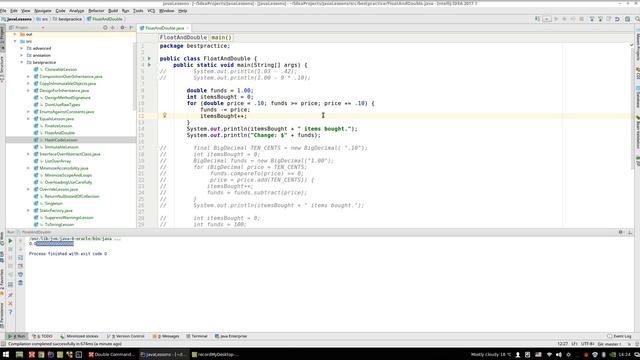Click the collapse all icon in Project panel
Image resolution: width=640 pixels, height=360 pixels.
coord(113,27)
